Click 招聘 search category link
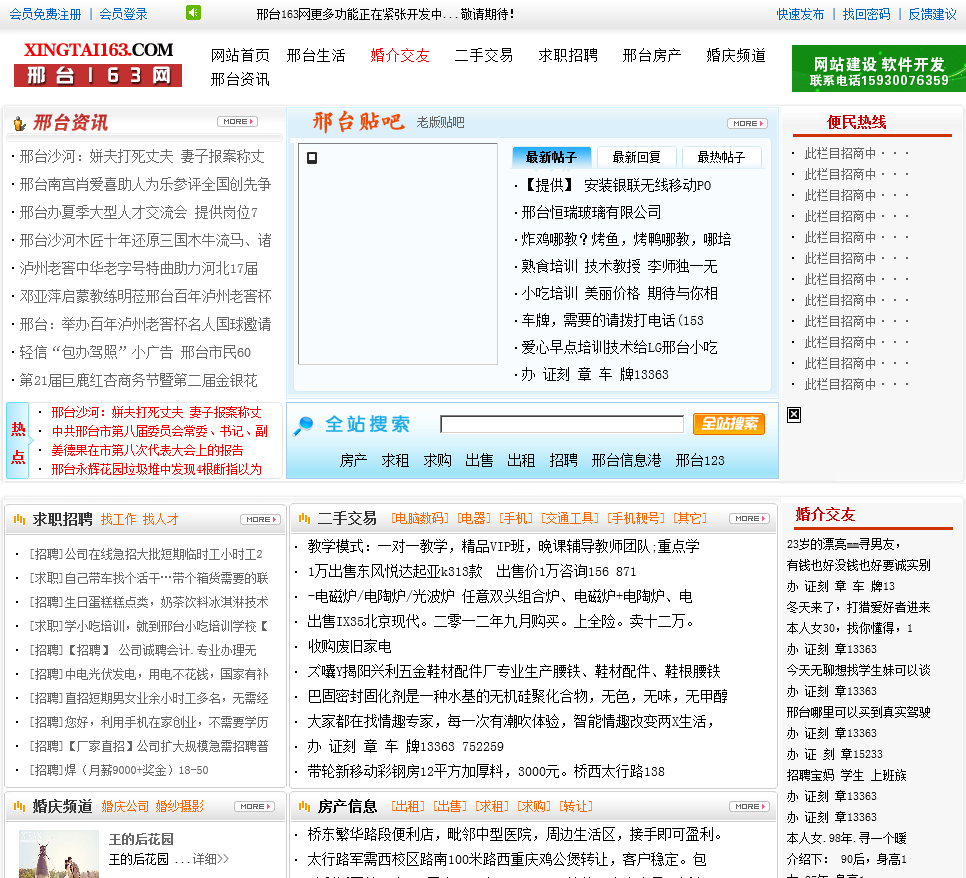 tap(564, 460)
